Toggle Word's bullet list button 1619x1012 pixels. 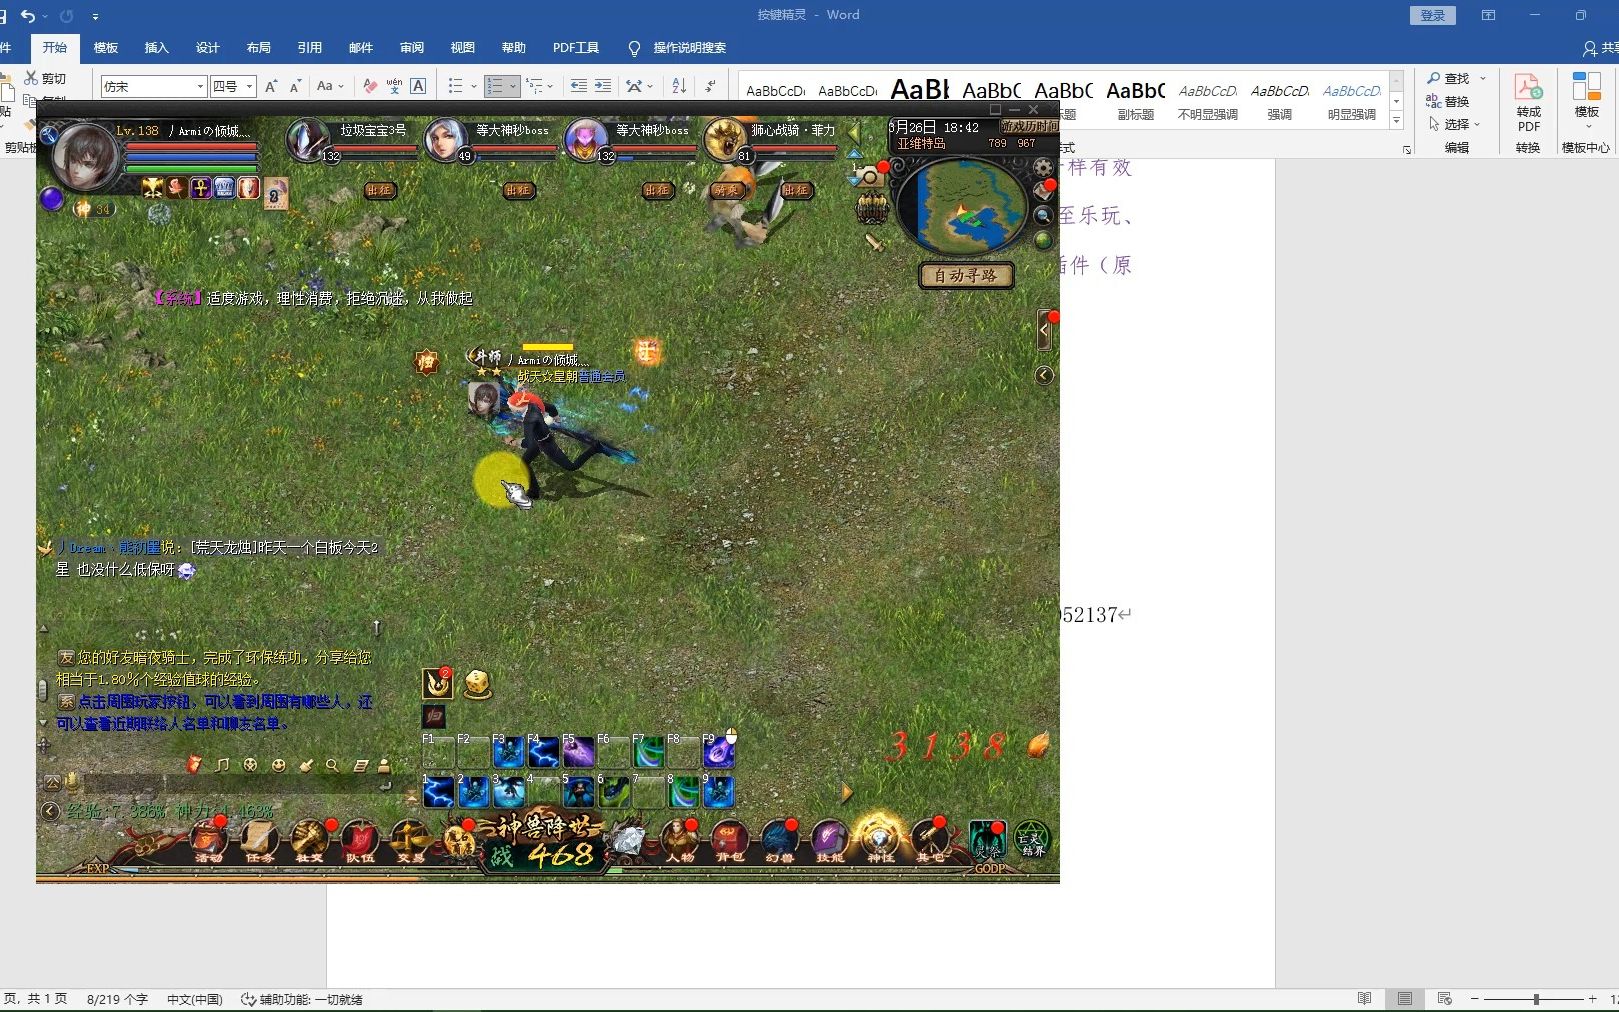tap(455, 86)
